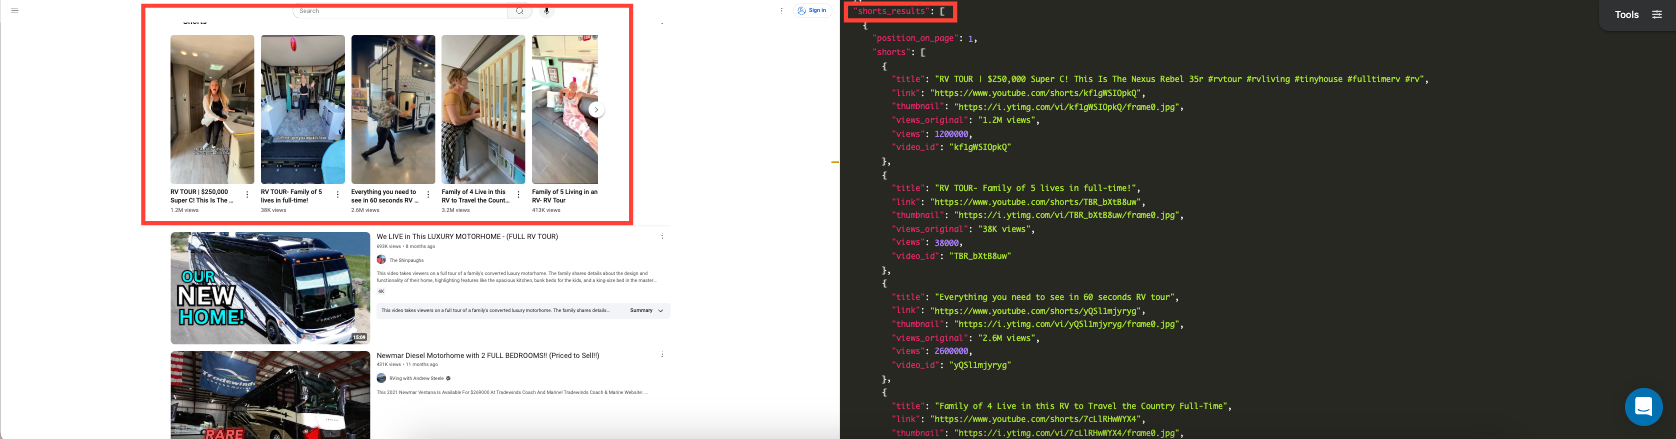Click JSON views_original value "2.6M views"

coord(1007,338)
